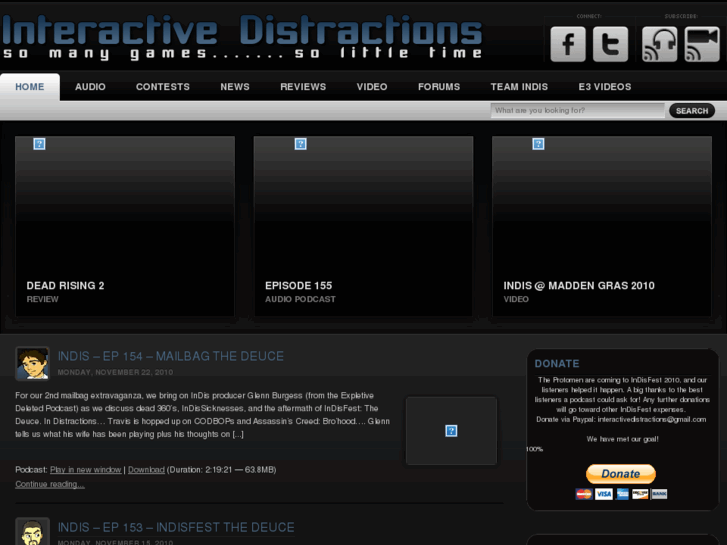Subscribe to the audio podcast feed icon
The image size is (727, 545).
[x=659, y=44]
